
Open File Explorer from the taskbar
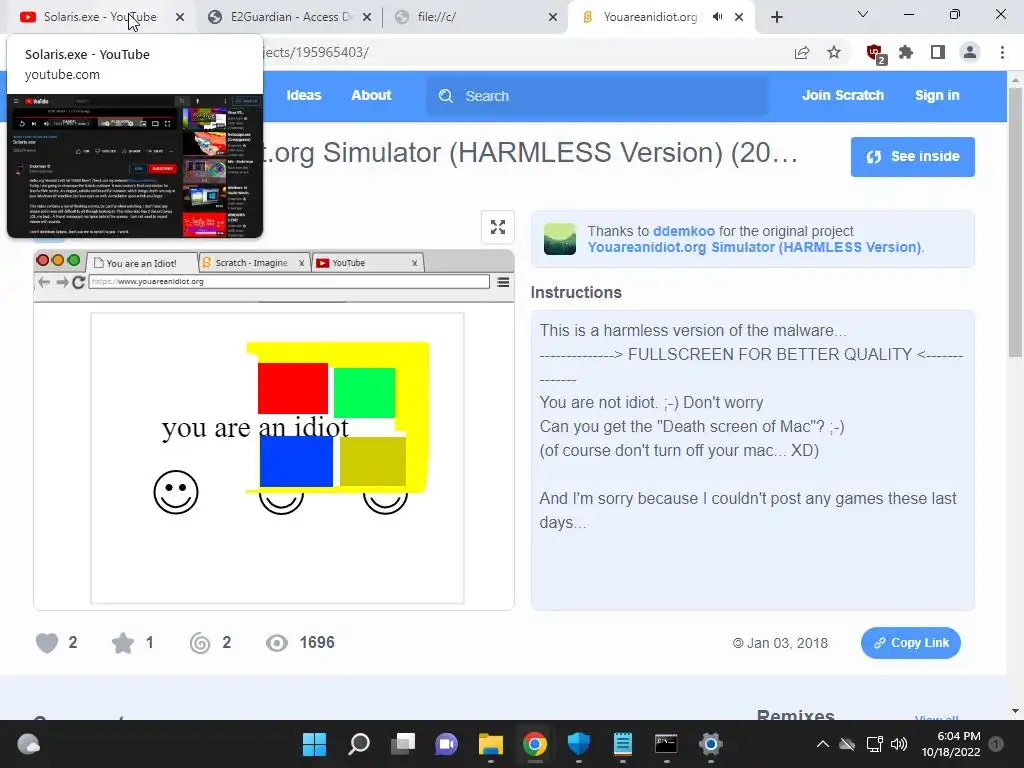tap(490, 744)
